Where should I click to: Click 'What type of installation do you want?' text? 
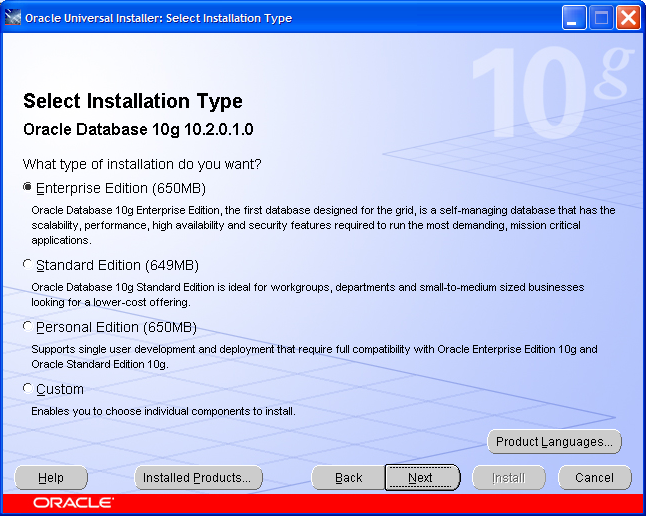[142, 164]
